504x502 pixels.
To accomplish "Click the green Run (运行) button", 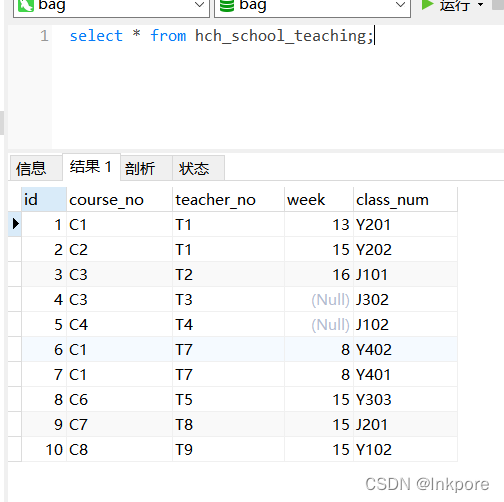I will 446,5.
